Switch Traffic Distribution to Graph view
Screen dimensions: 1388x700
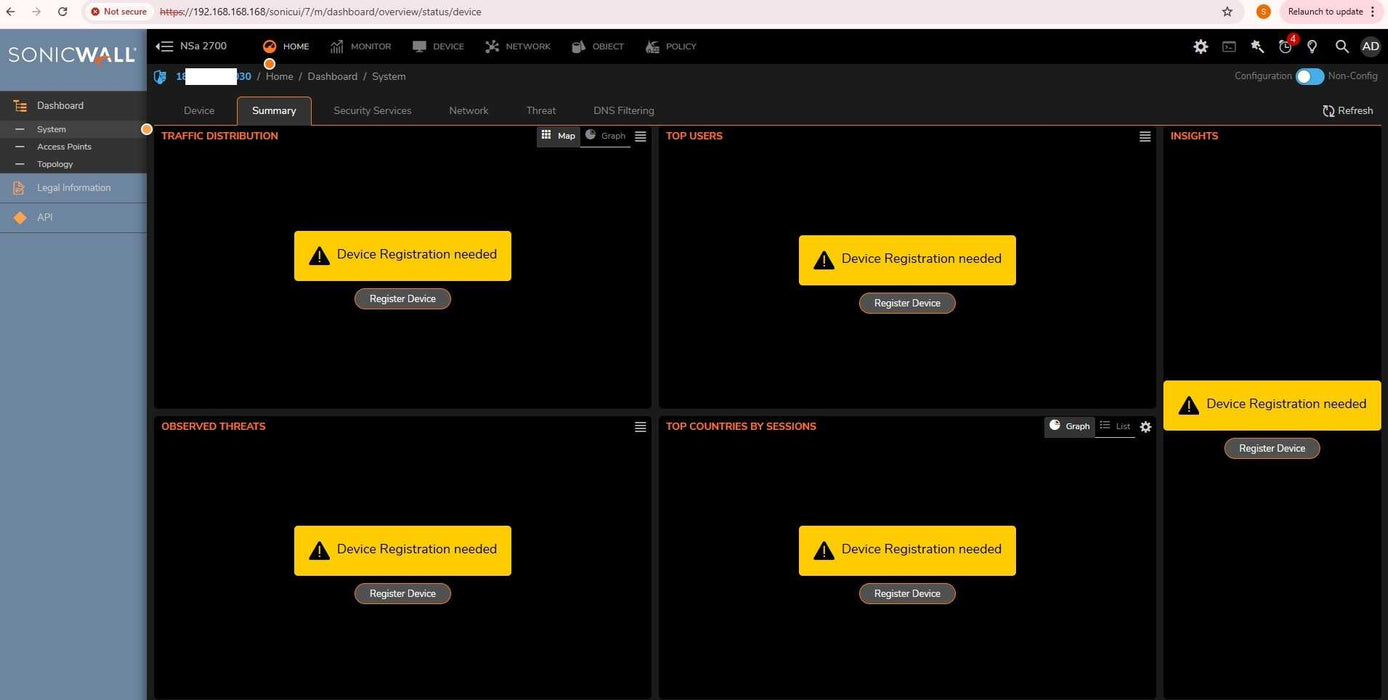606,136
